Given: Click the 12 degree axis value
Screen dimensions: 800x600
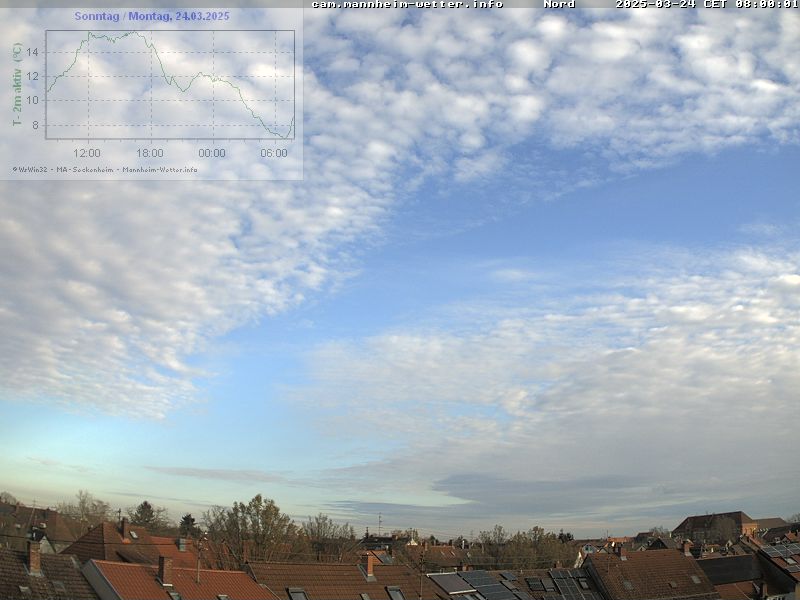Looking at the screenshot, I should click(32, 76).
